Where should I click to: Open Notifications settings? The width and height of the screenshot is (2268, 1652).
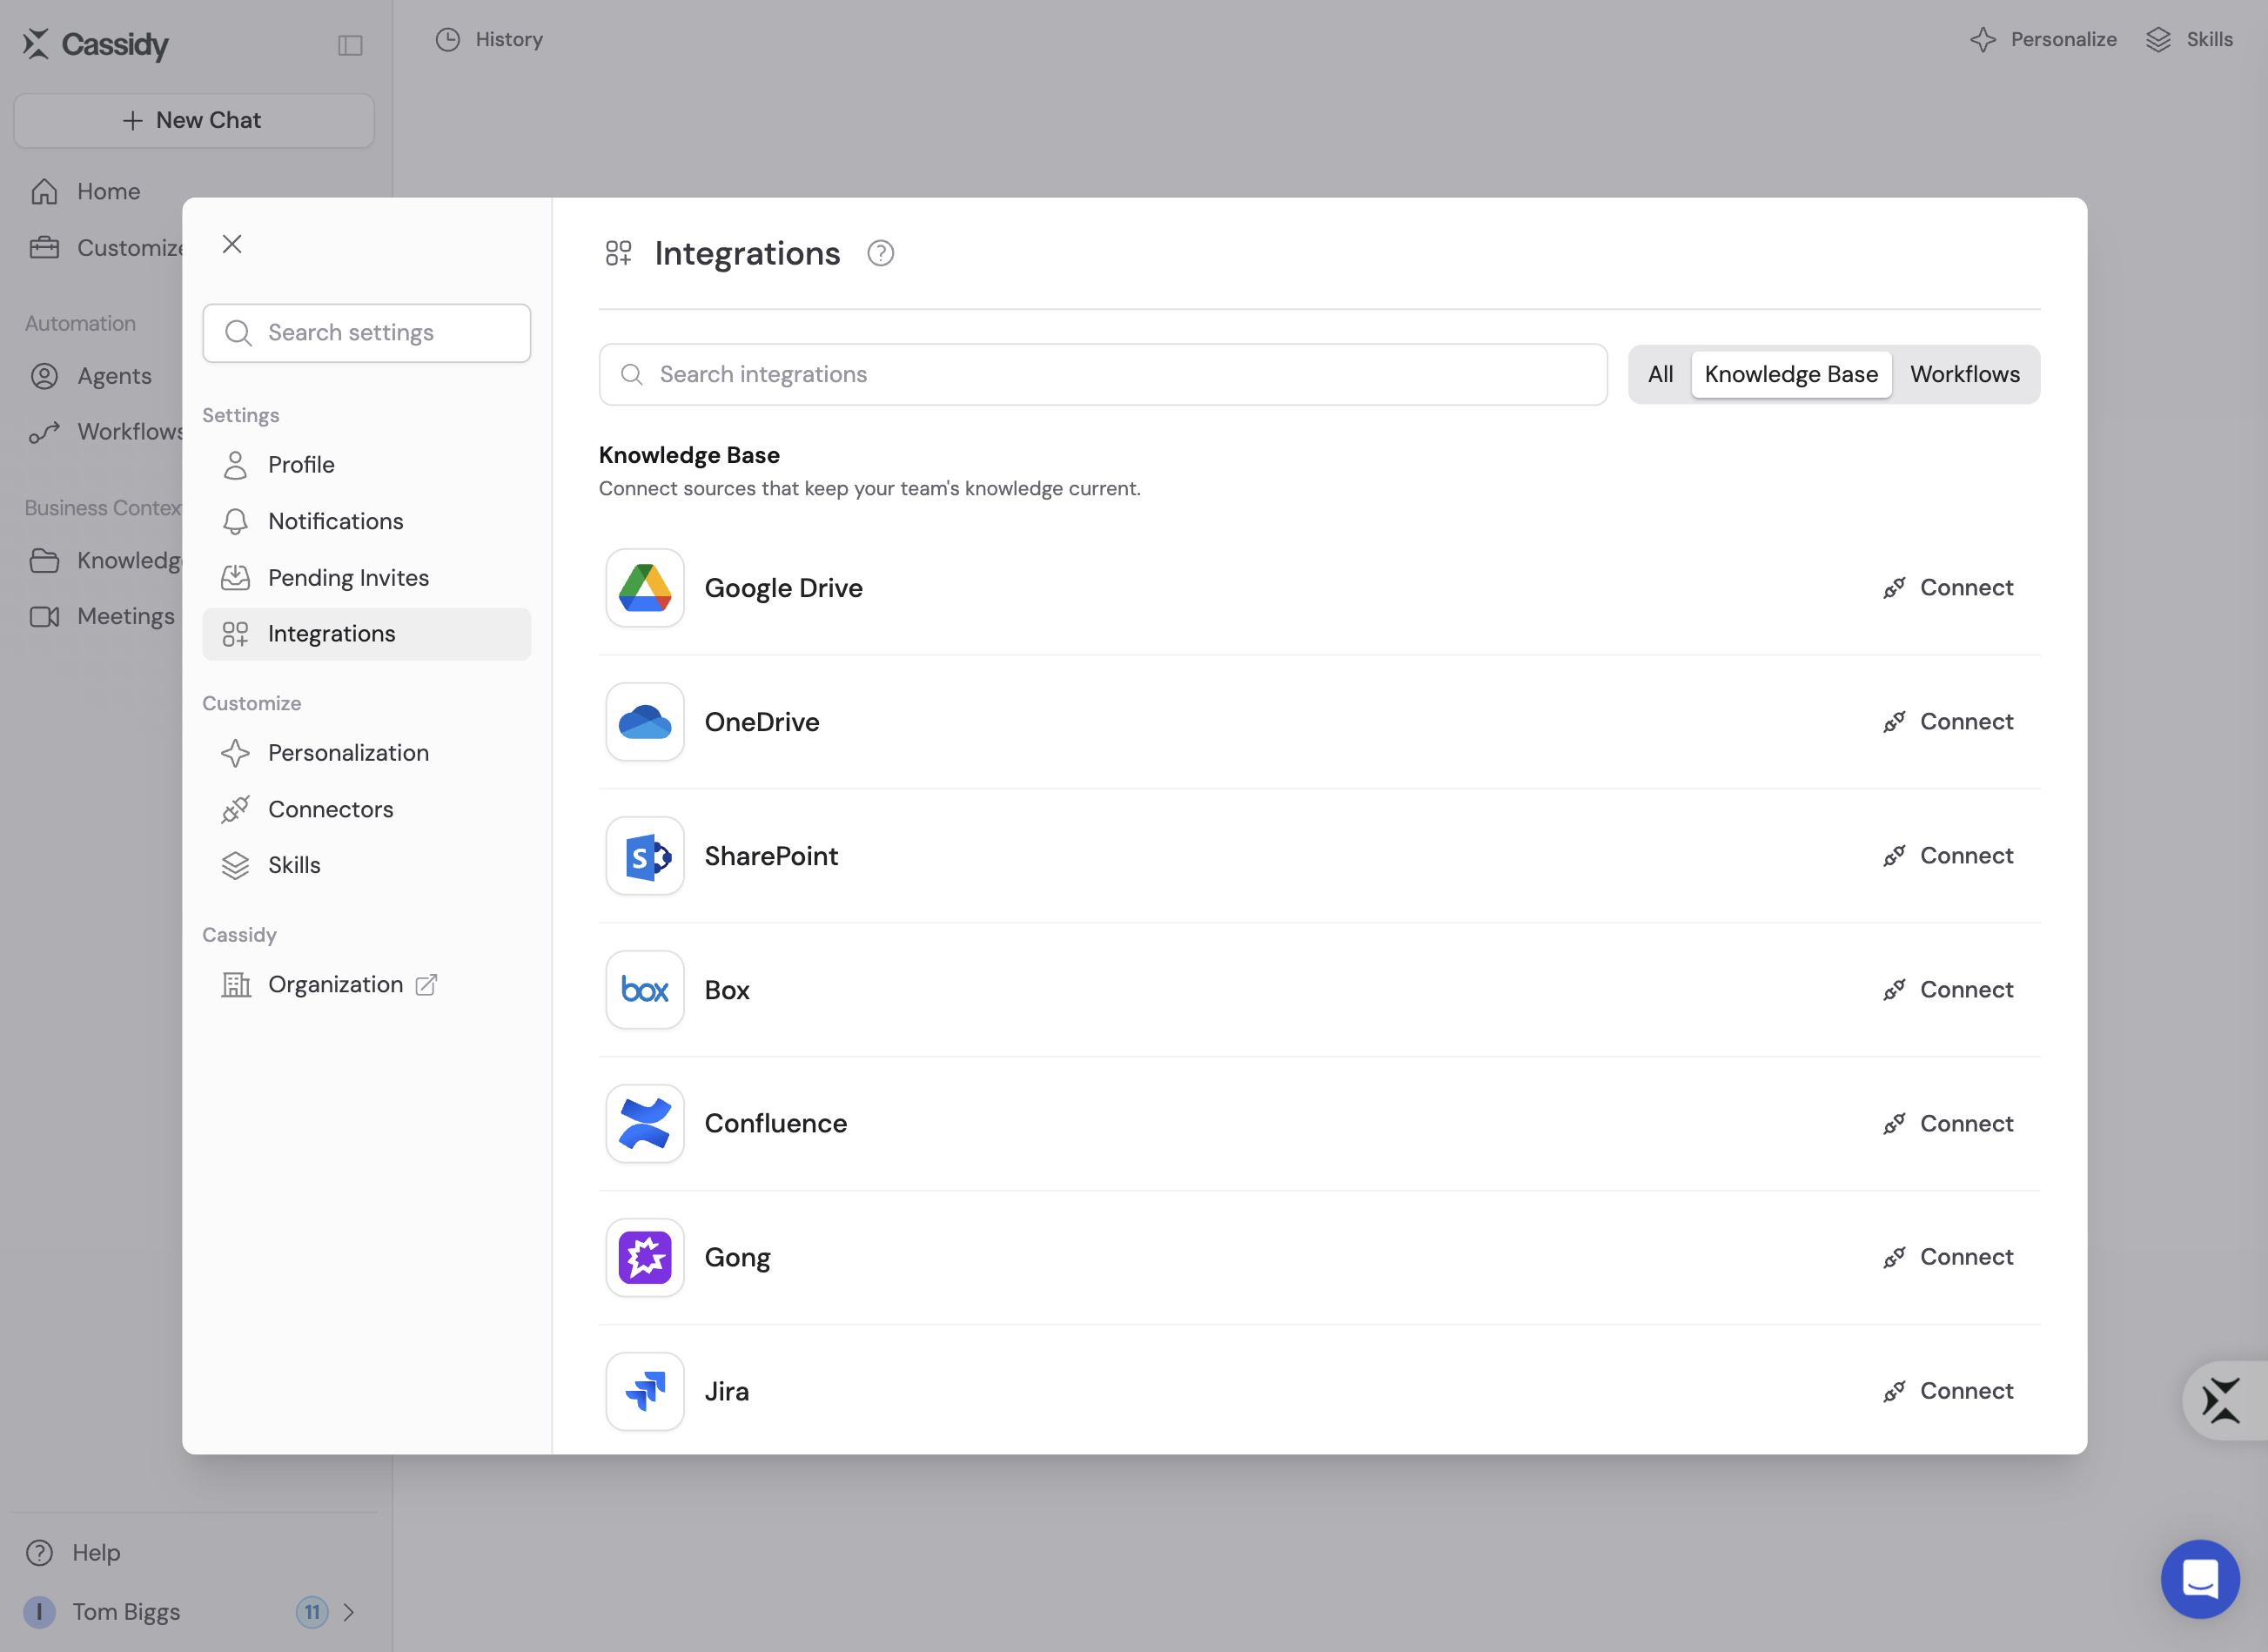pyautogui.click(x=366, y=521)
